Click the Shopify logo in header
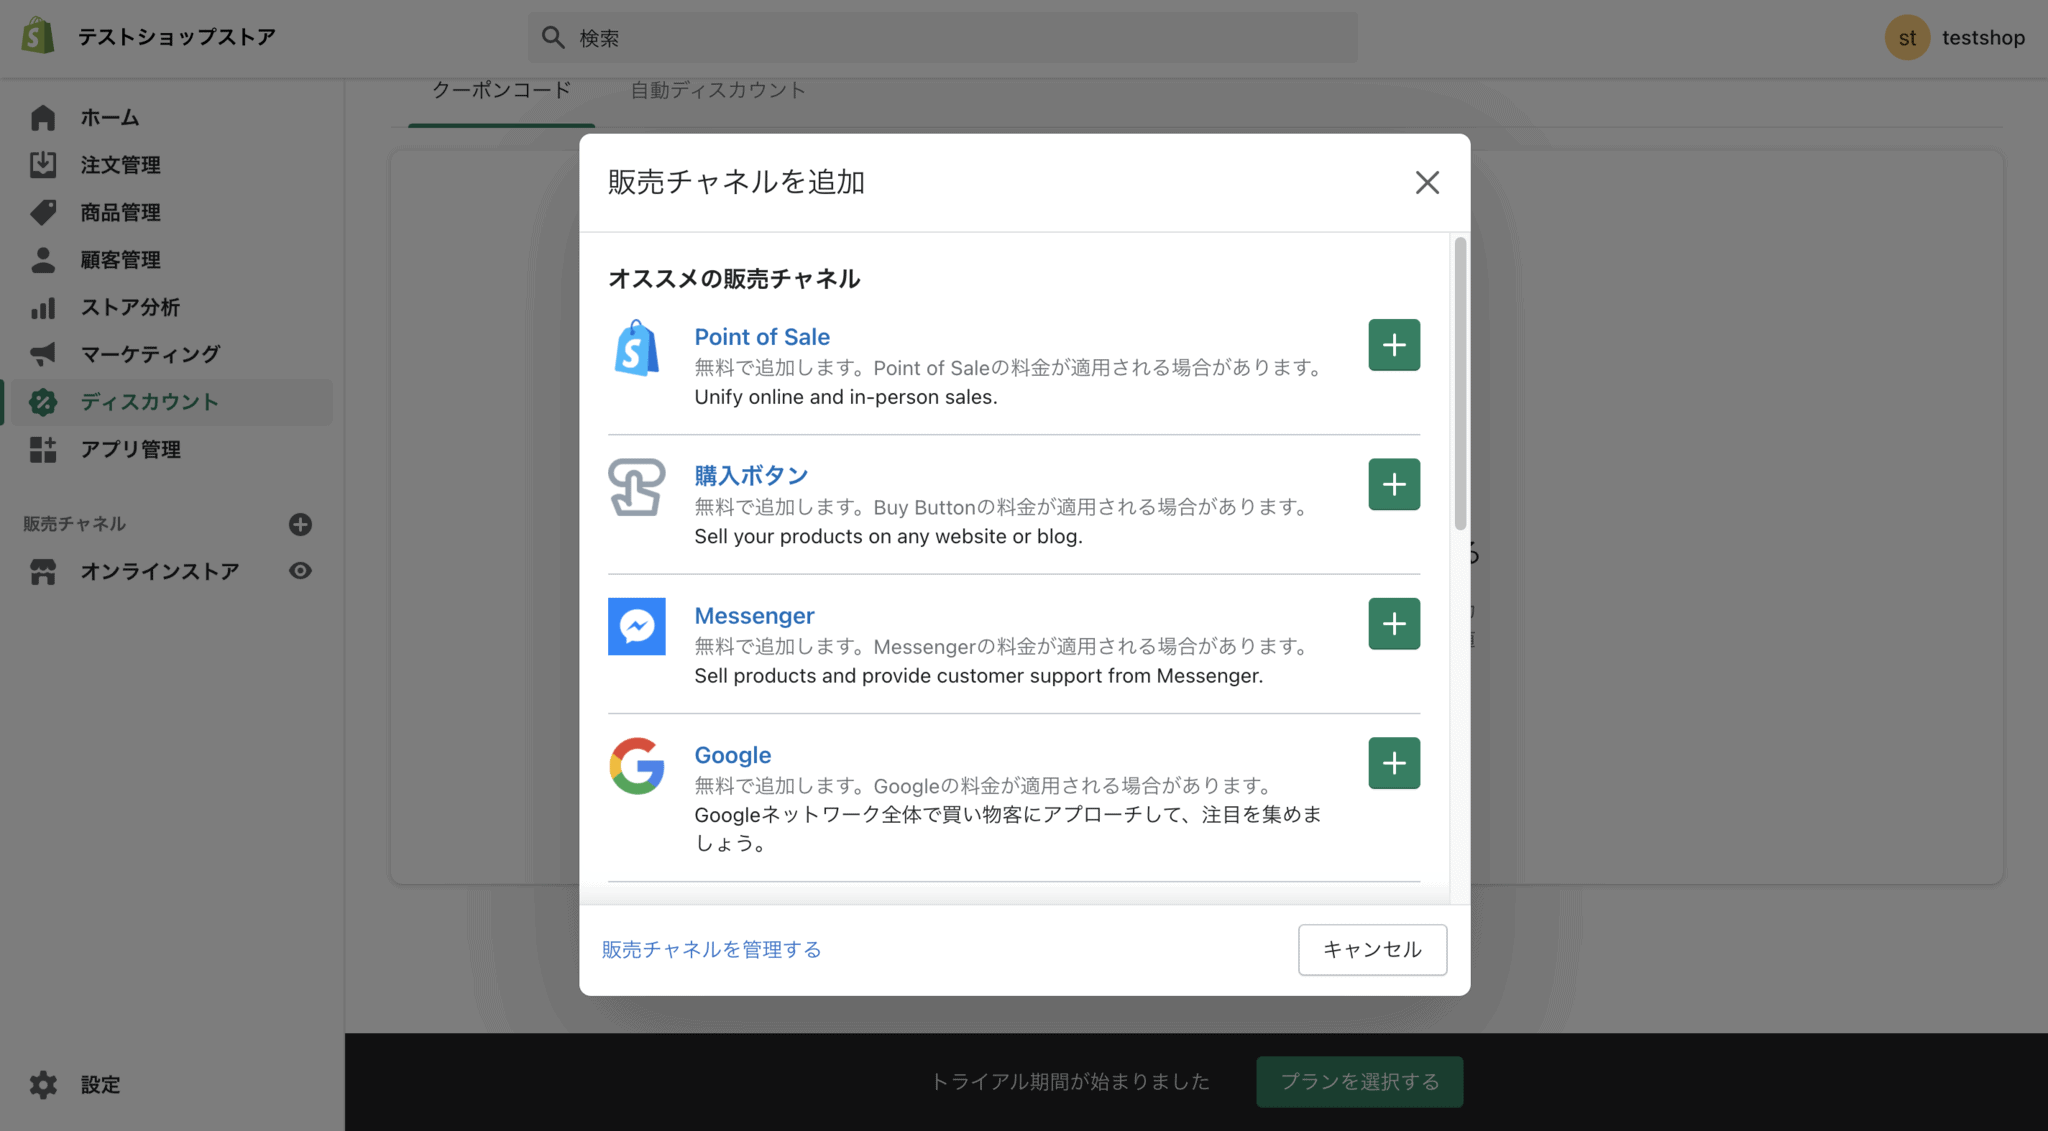Viewport: 2048px width, 1131px height. click(38, 37)
